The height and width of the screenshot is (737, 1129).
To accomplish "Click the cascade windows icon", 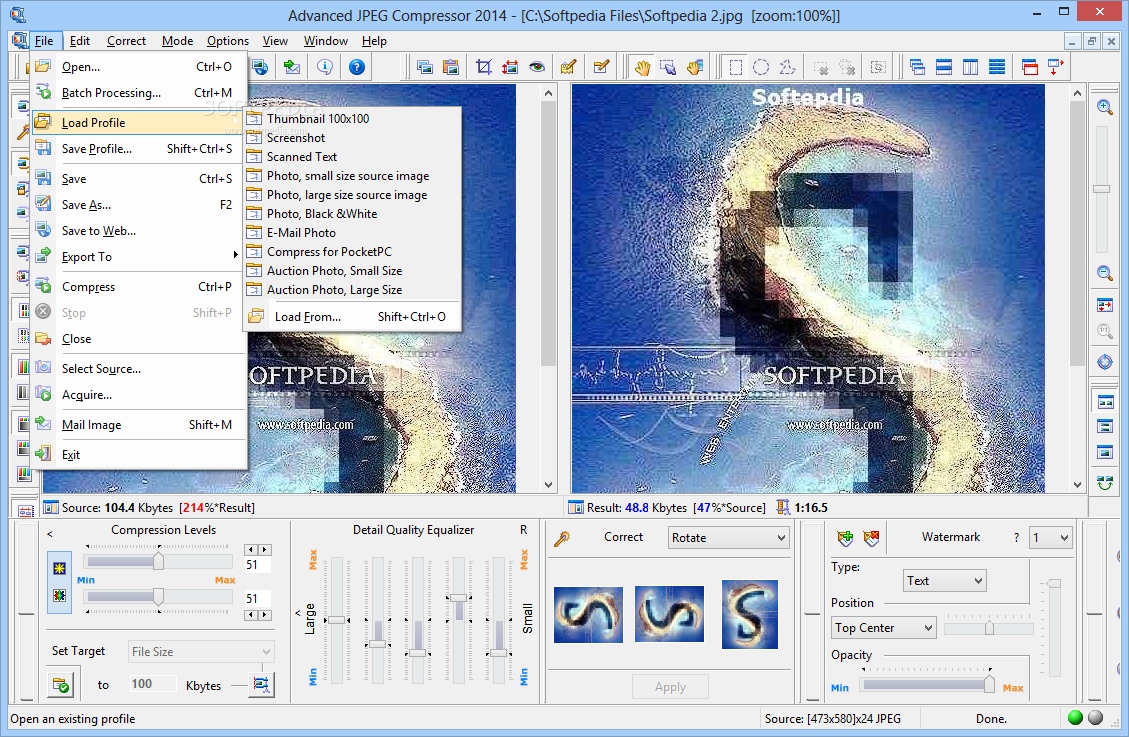I will tap(917, 68).
